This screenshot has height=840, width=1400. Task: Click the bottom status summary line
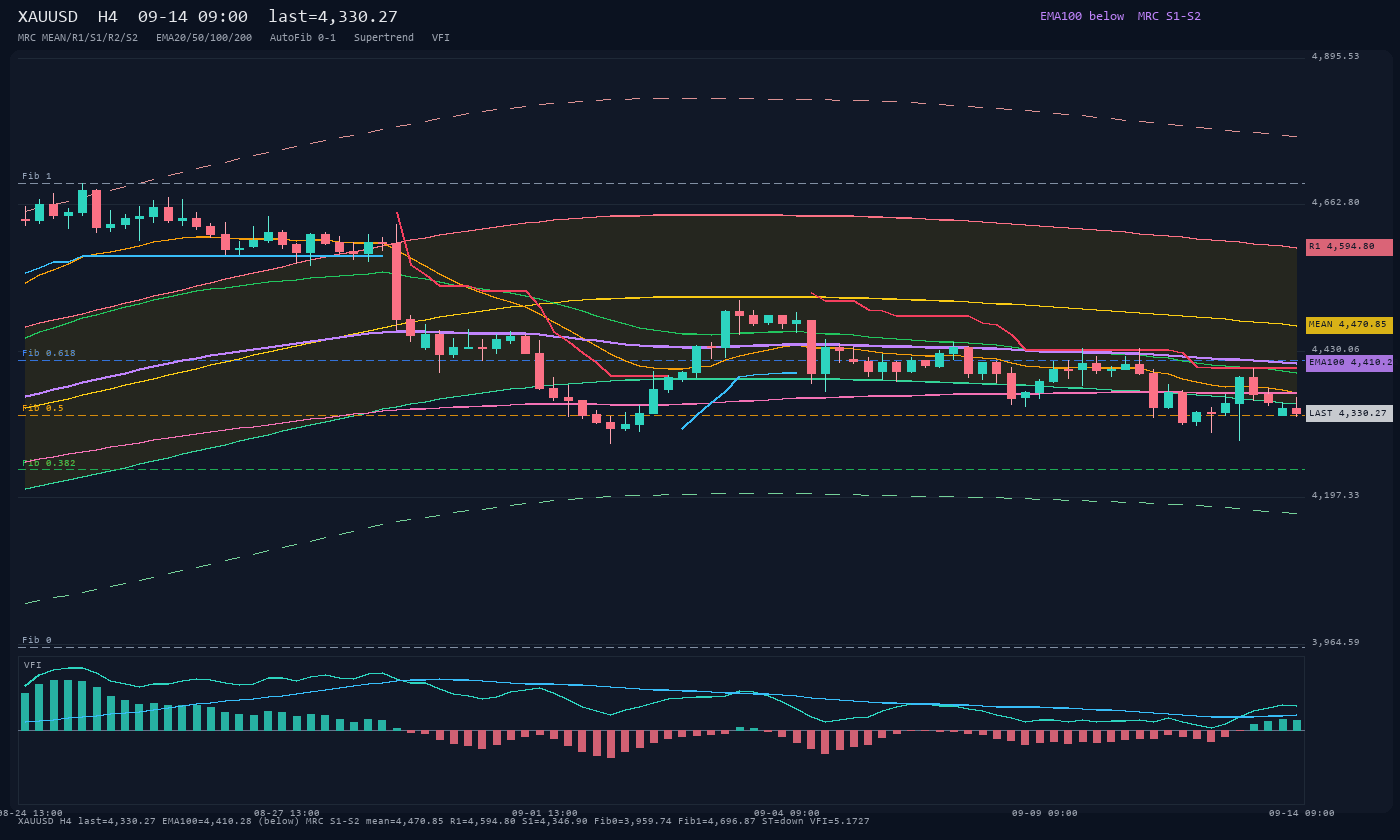pos(444,821)
